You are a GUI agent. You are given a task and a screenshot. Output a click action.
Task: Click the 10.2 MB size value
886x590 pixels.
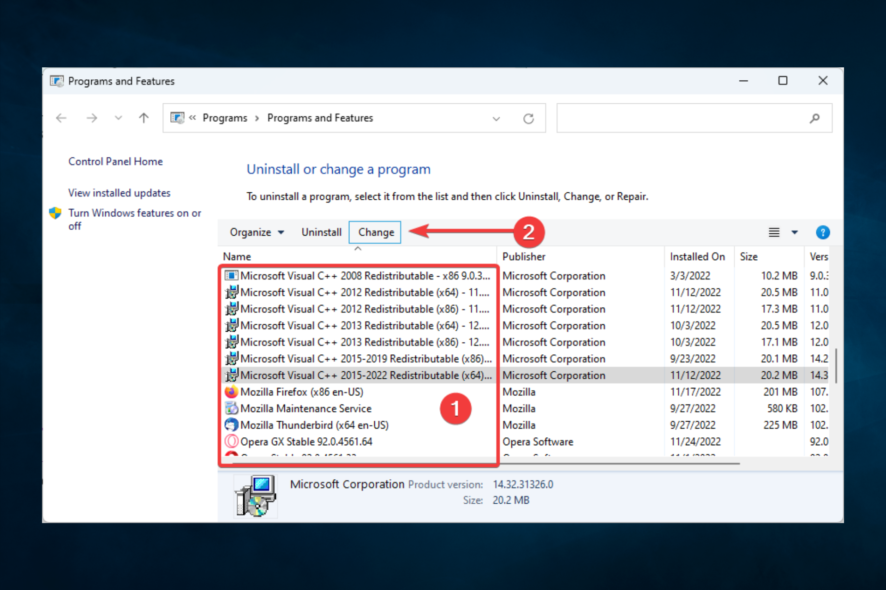(779, 276)
